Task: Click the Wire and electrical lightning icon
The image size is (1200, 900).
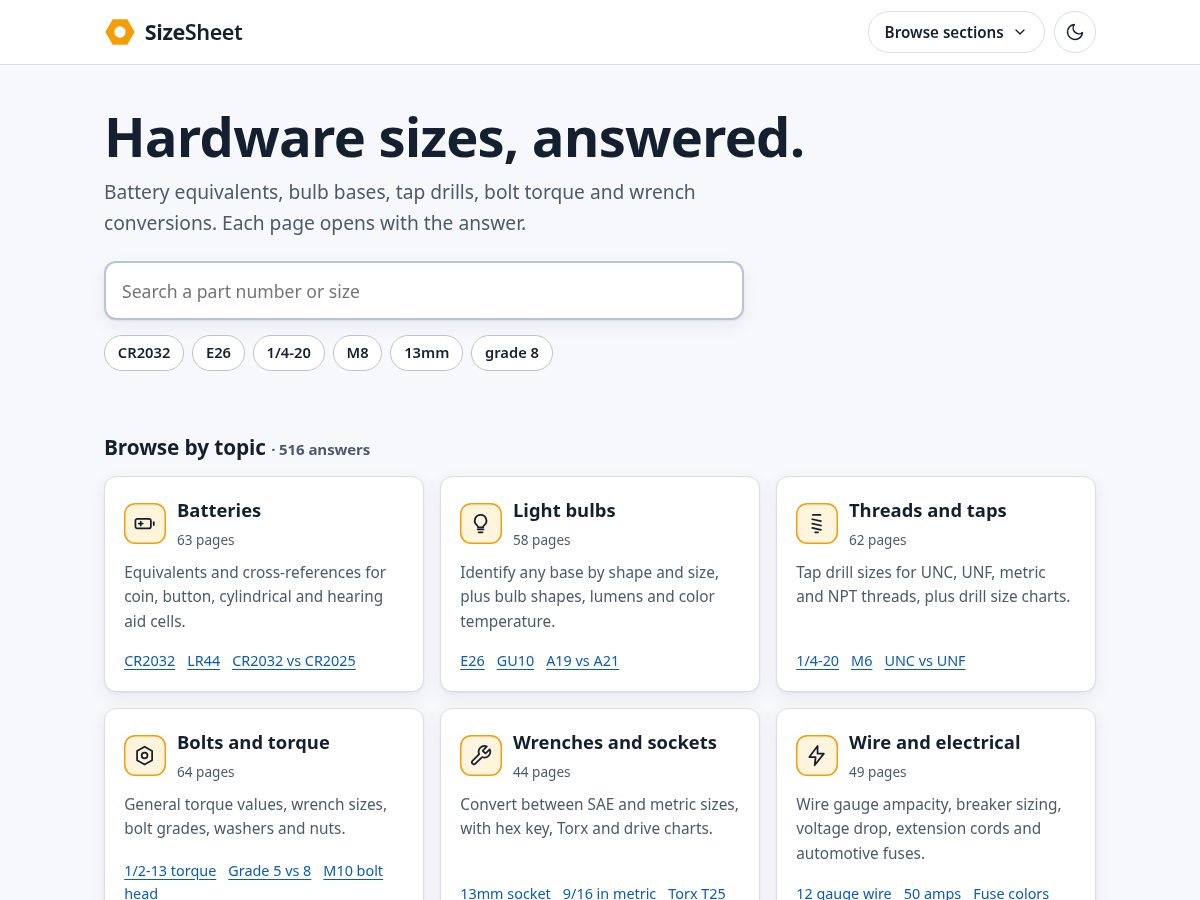Action: 817,755
